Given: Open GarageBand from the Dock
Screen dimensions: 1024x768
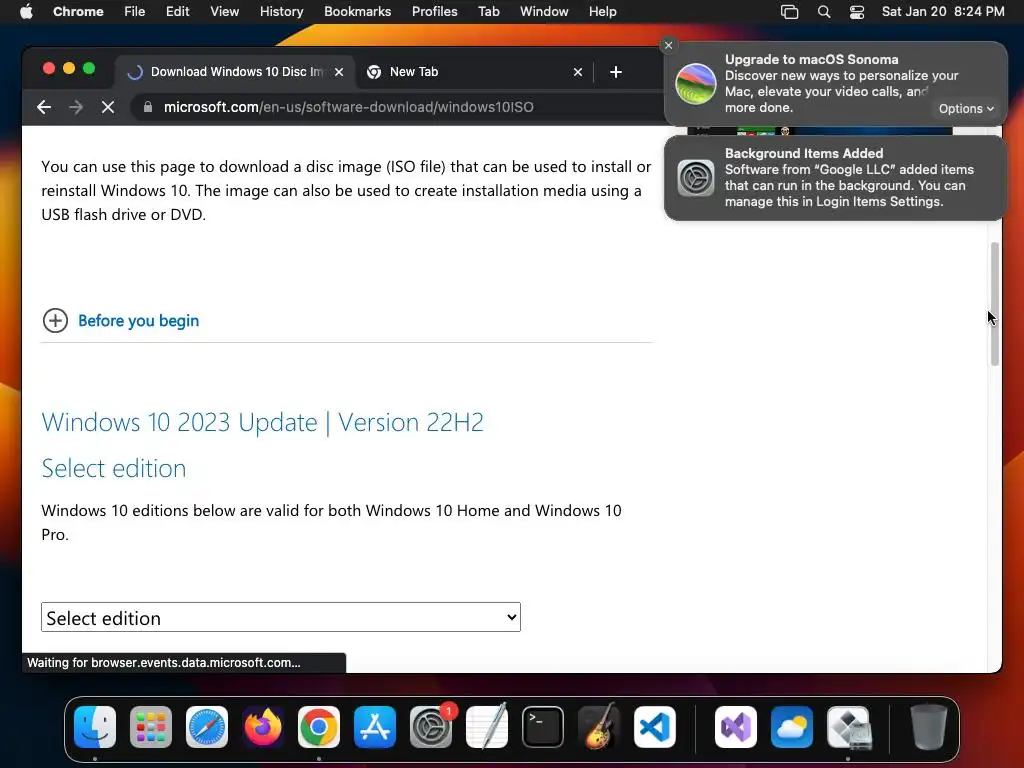Looking at the screenshot, I should pos(599,727).
